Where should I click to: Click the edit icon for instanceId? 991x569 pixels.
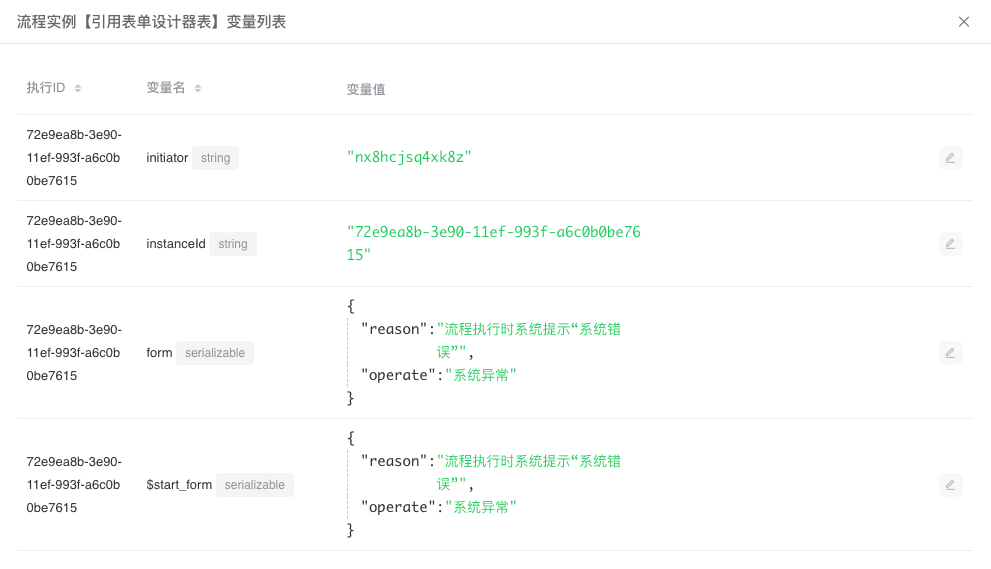tap(950, 243)
